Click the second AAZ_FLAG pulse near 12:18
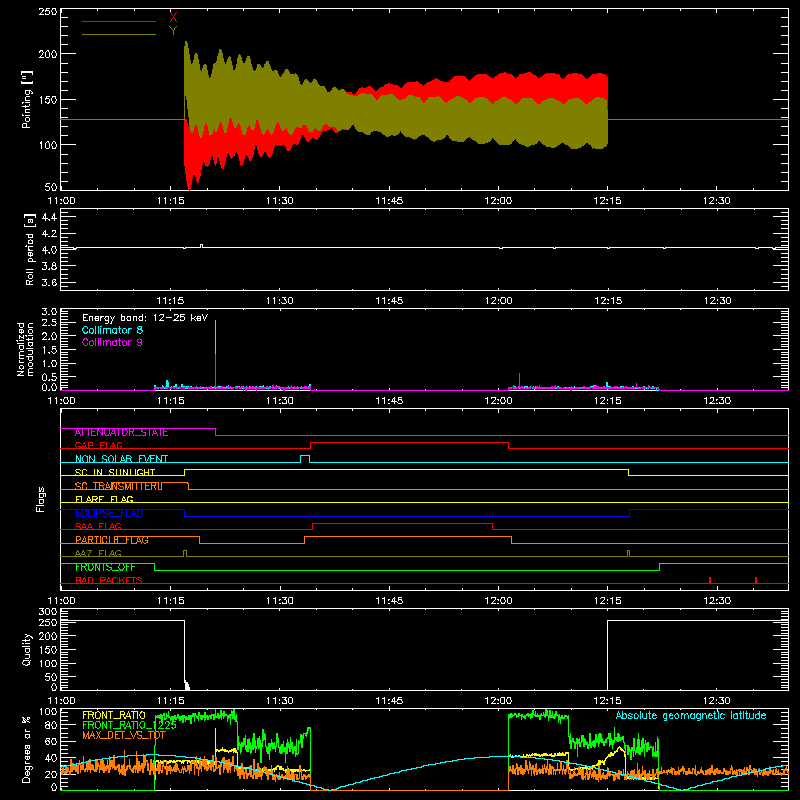Image resolution: width=800 pixels, height=800 pixels. coord(628,554)
